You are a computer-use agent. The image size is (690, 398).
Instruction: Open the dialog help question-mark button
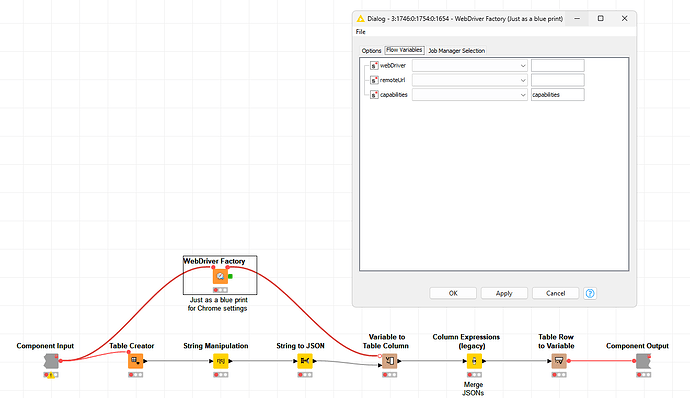coord(590,293)
